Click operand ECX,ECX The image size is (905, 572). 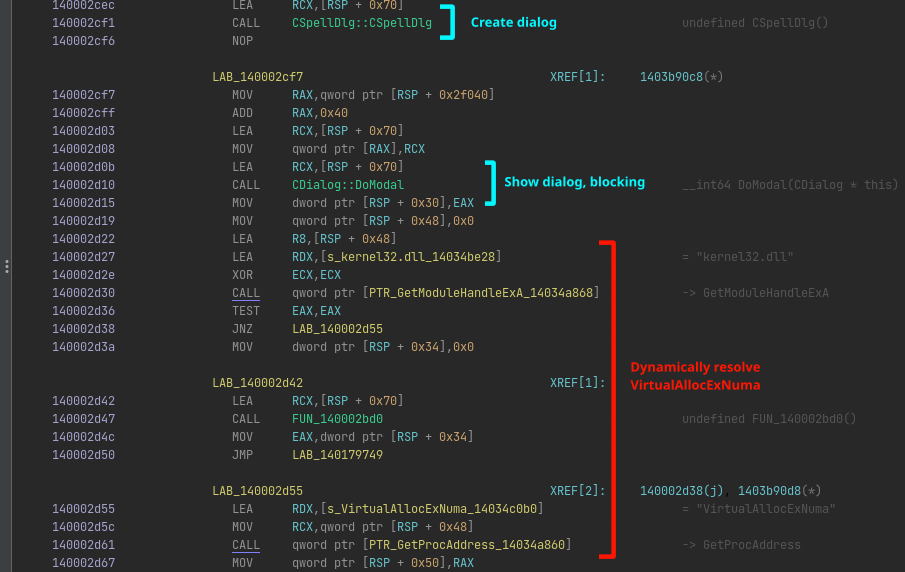point(317,275)
